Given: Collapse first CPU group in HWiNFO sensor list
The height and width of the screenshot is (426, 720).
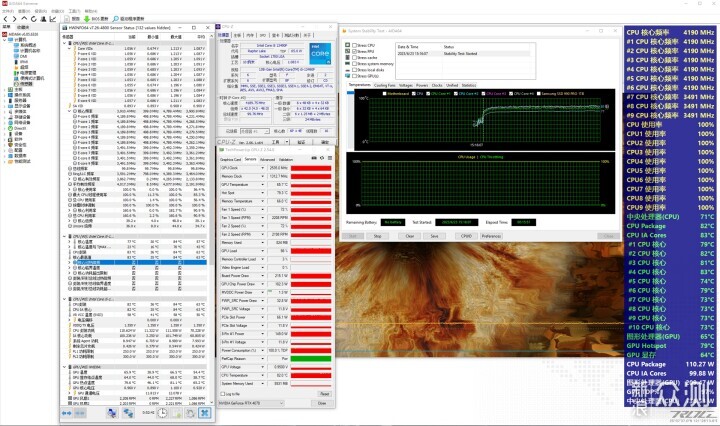Looking at the screenshot, I should coord(64,43).
